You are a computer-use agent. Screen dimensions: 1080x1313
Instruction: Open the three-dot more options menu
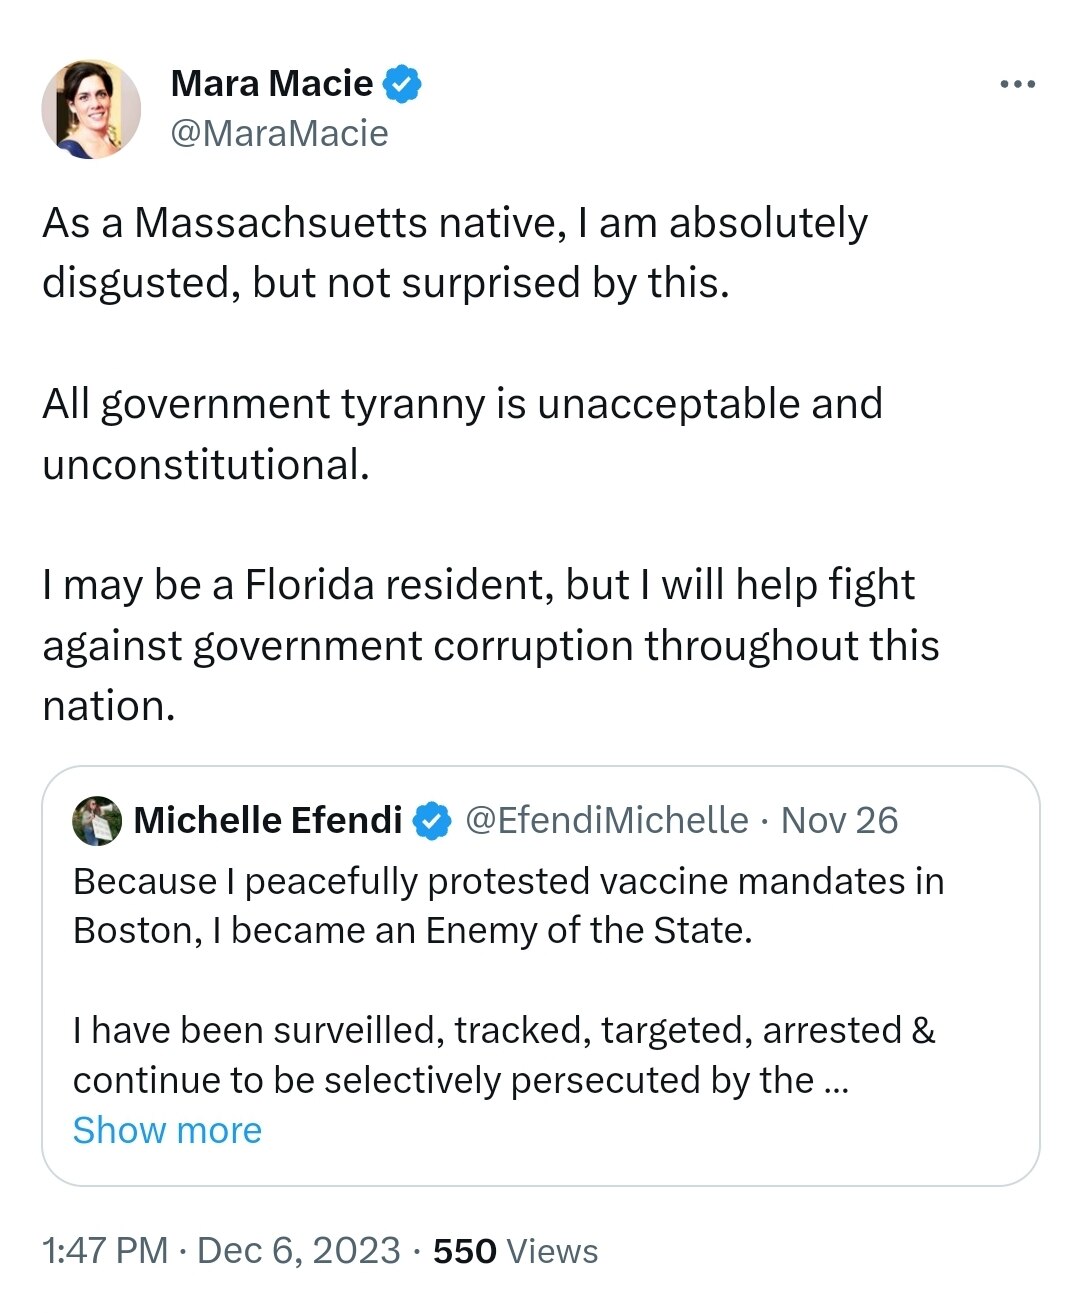point(1017,85)
